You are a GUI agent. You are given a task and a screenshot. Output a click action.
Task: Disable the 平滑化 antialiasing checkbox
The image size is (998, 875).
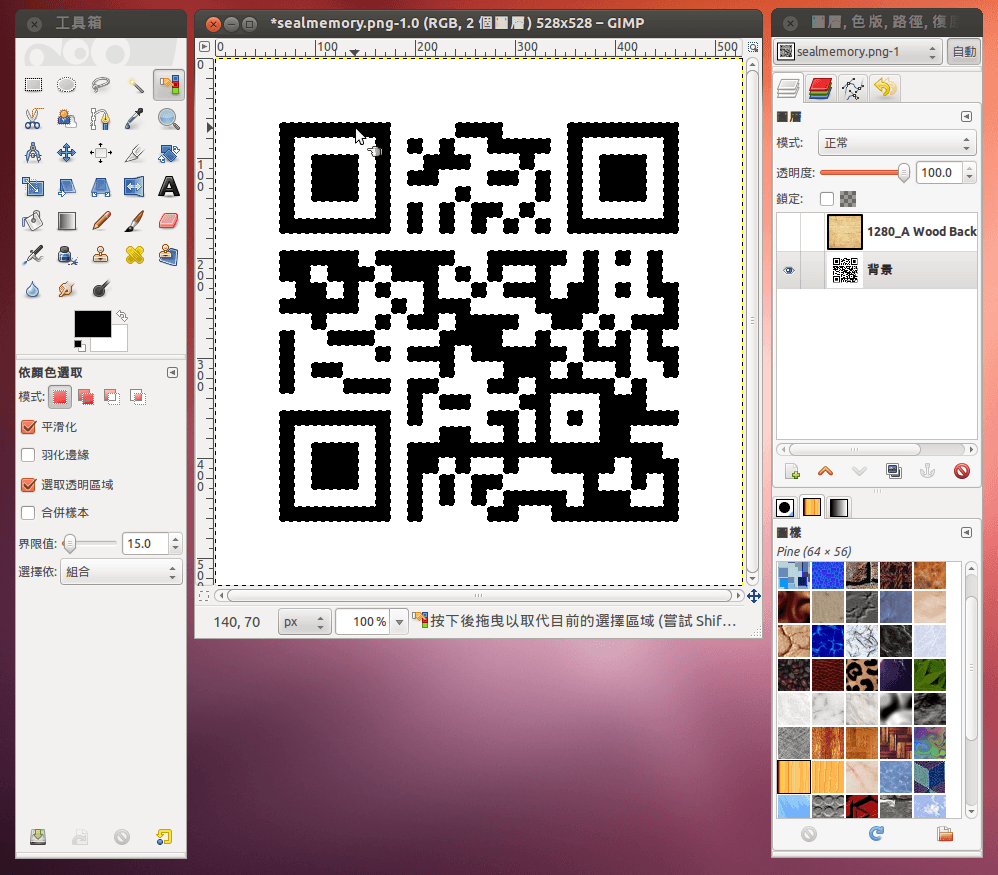tap(28, 427)
